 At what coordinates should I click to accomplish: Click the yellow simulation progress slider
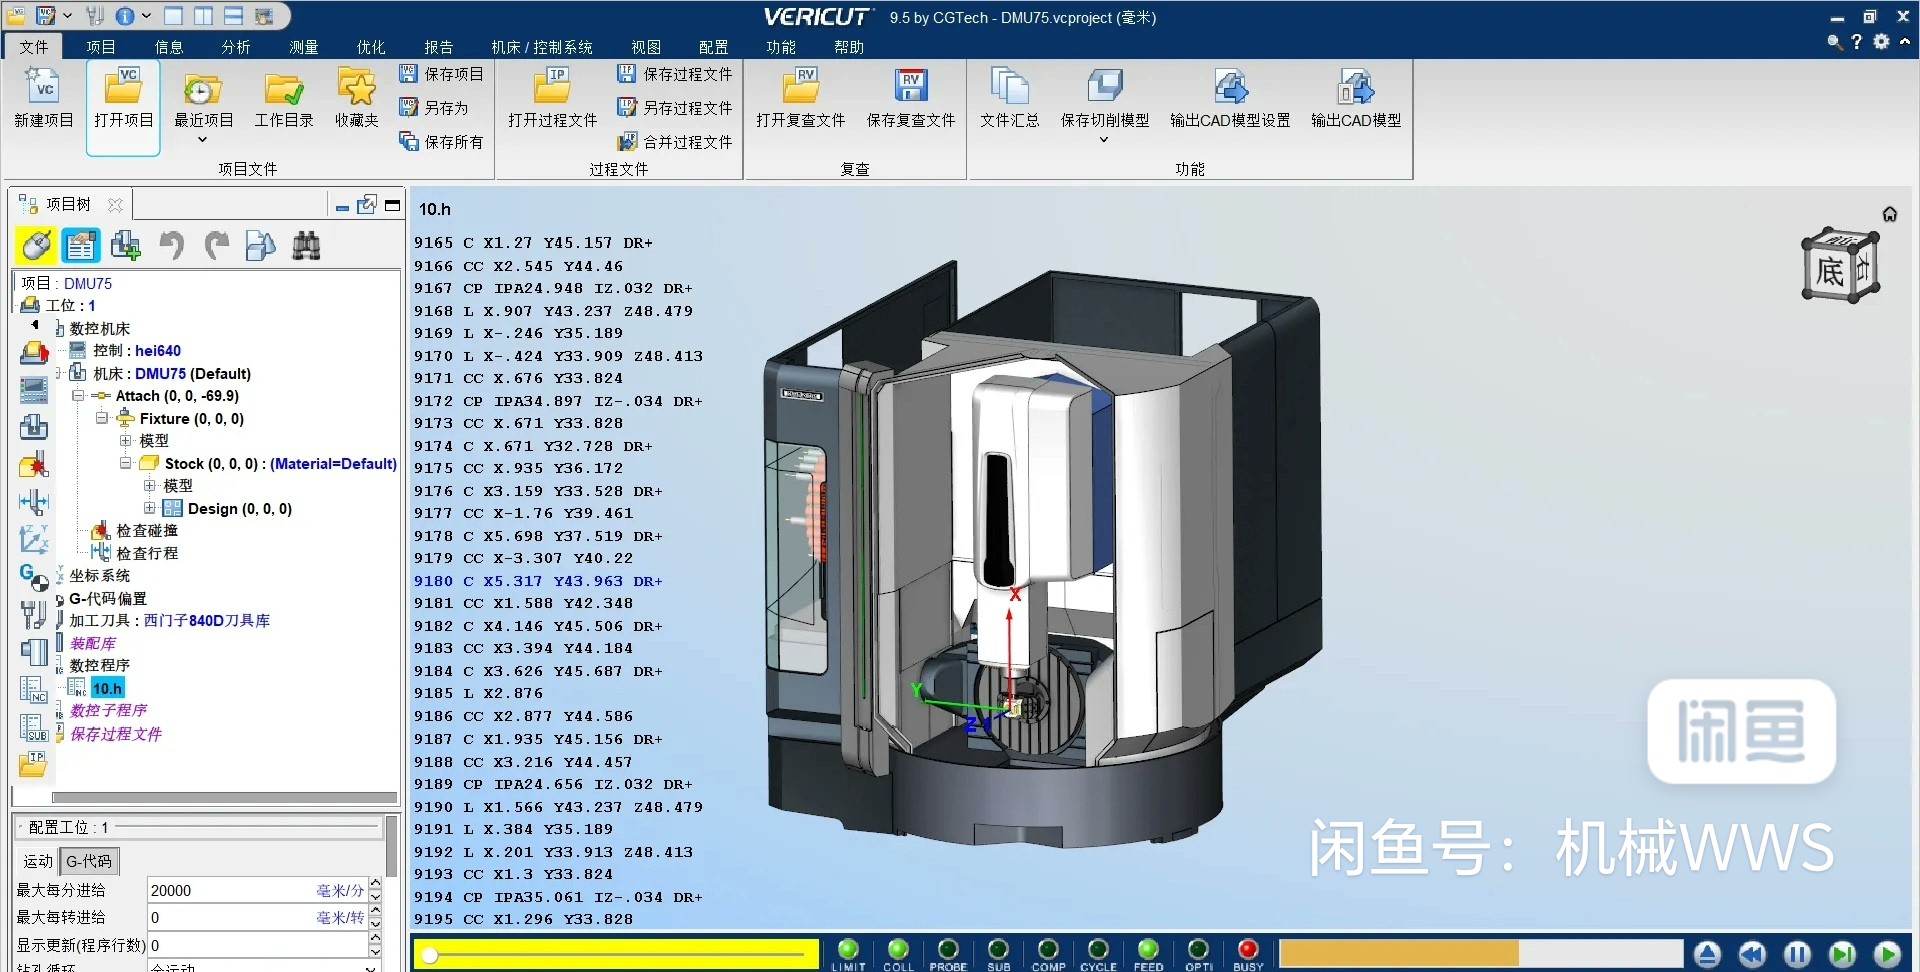tap(614, 954)
